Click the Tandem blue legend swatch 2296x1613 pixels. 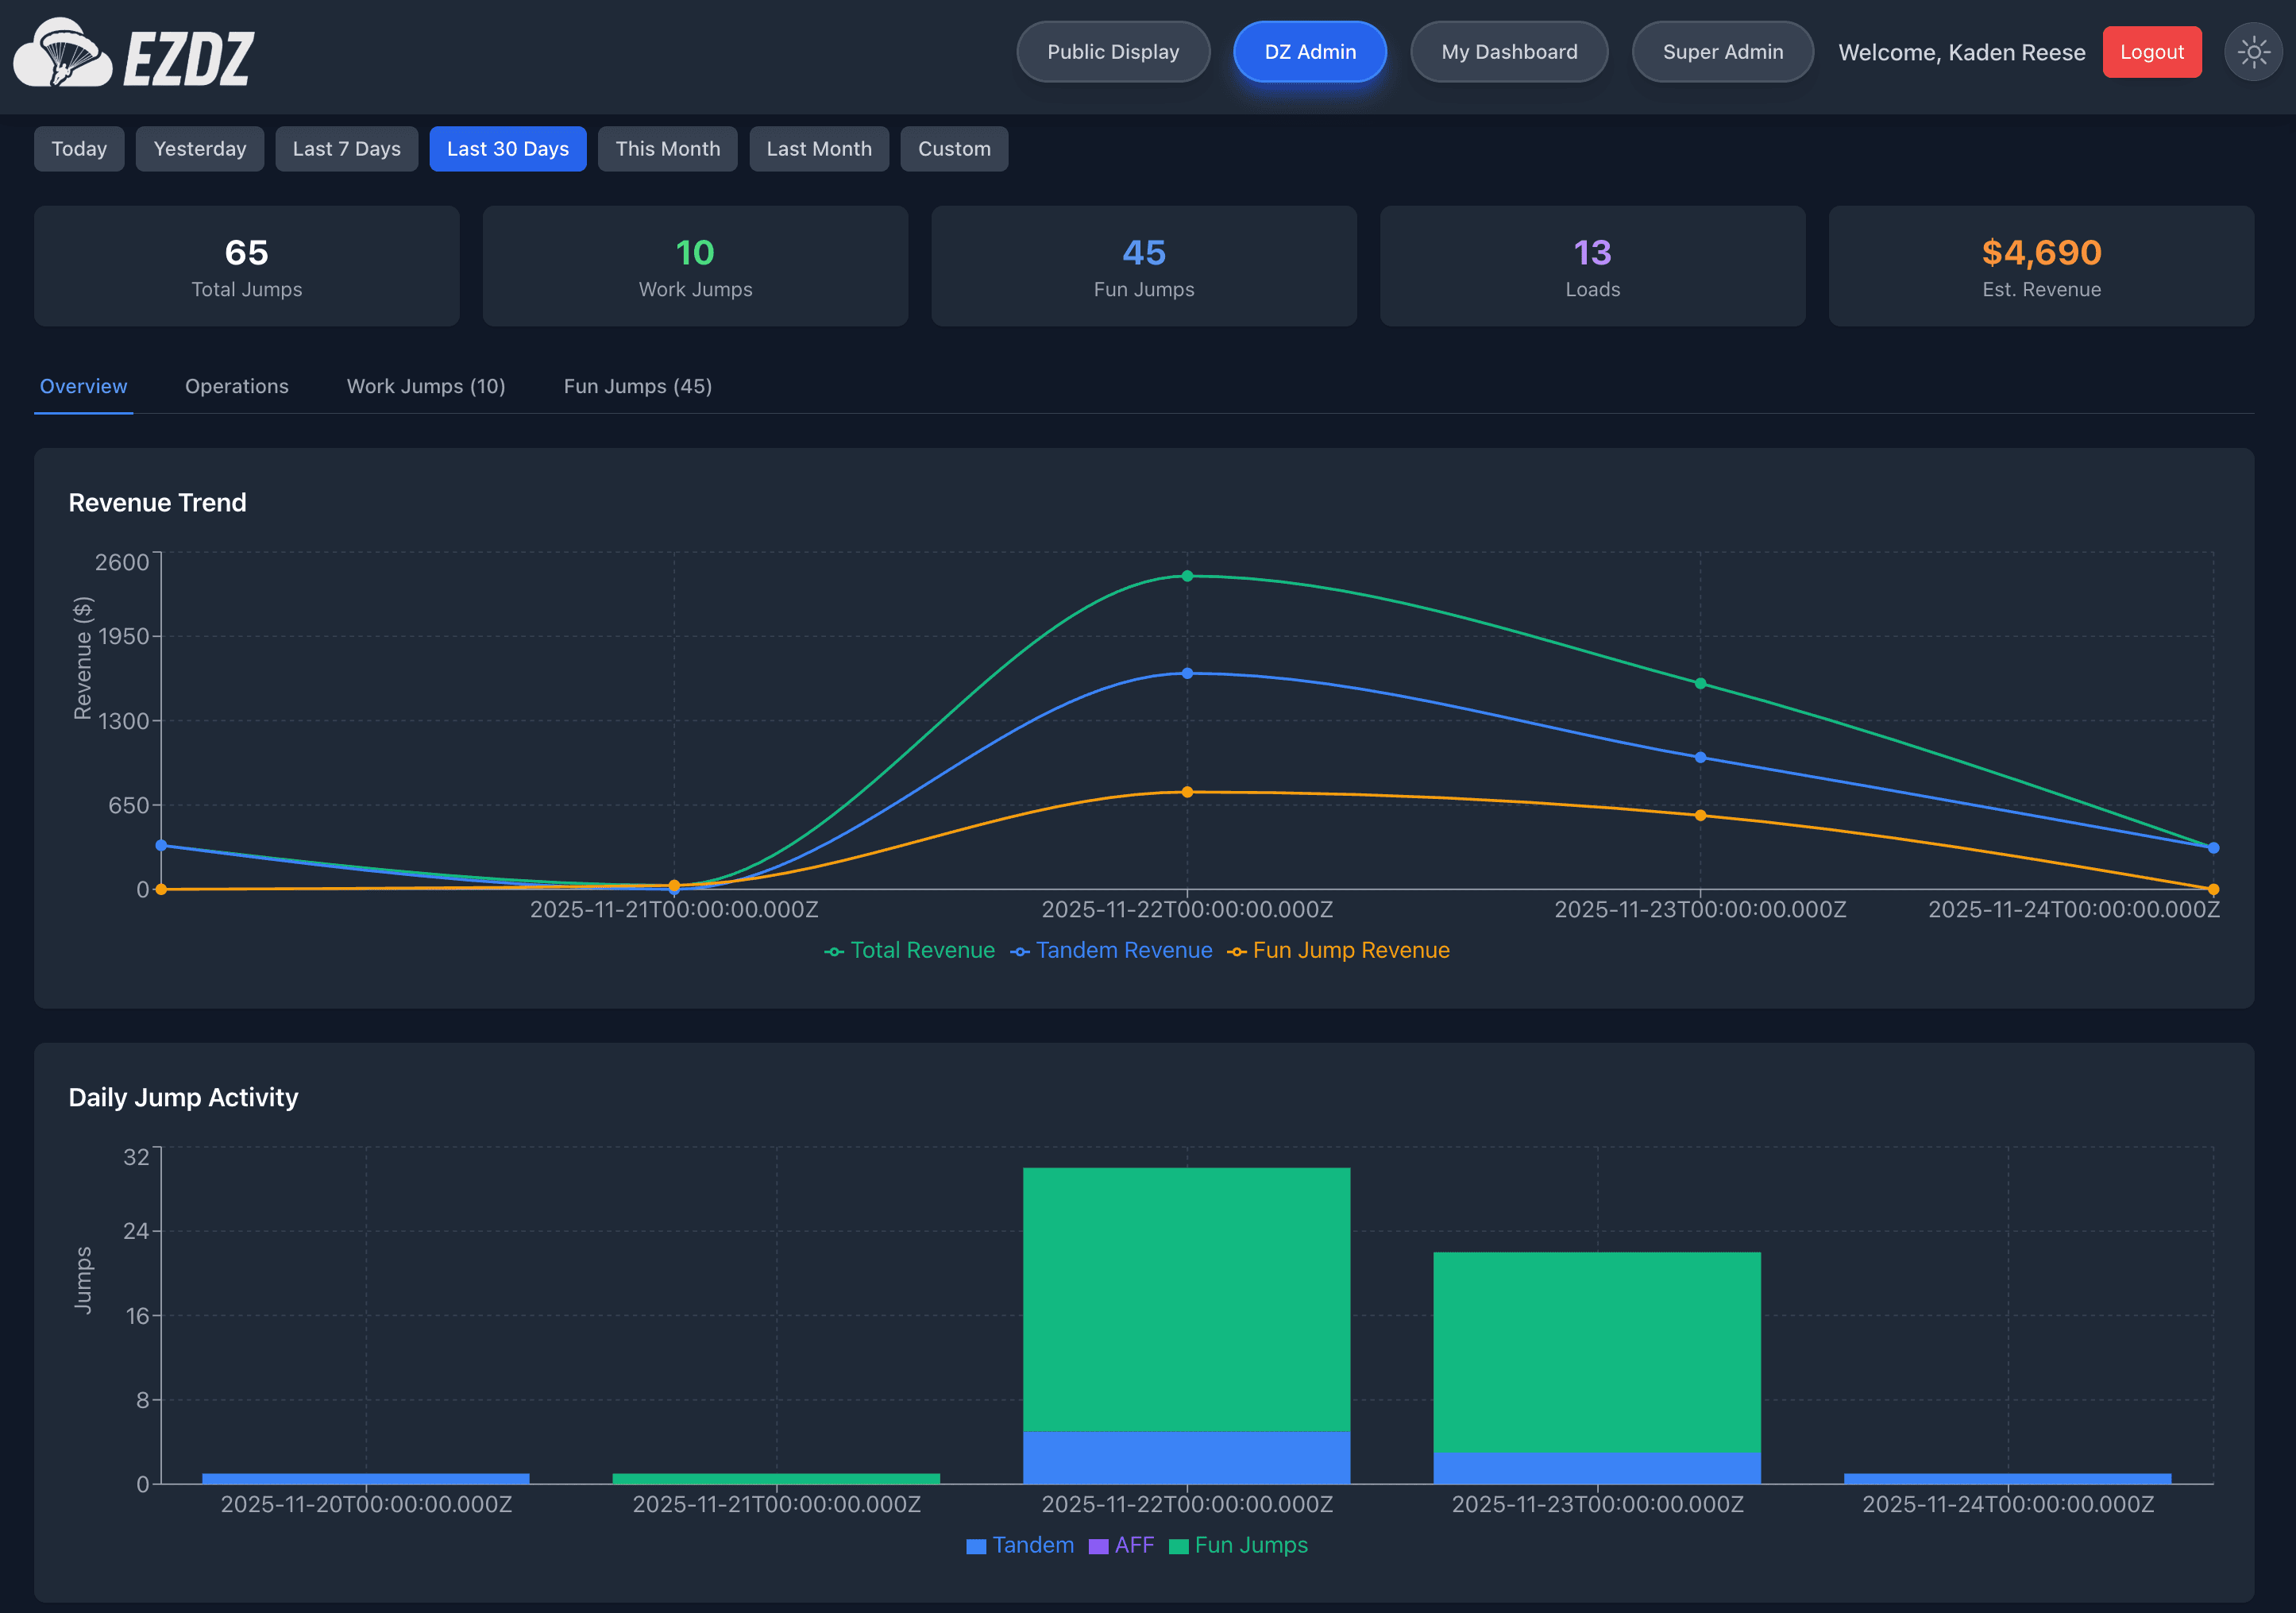(x=976, y=1546)
